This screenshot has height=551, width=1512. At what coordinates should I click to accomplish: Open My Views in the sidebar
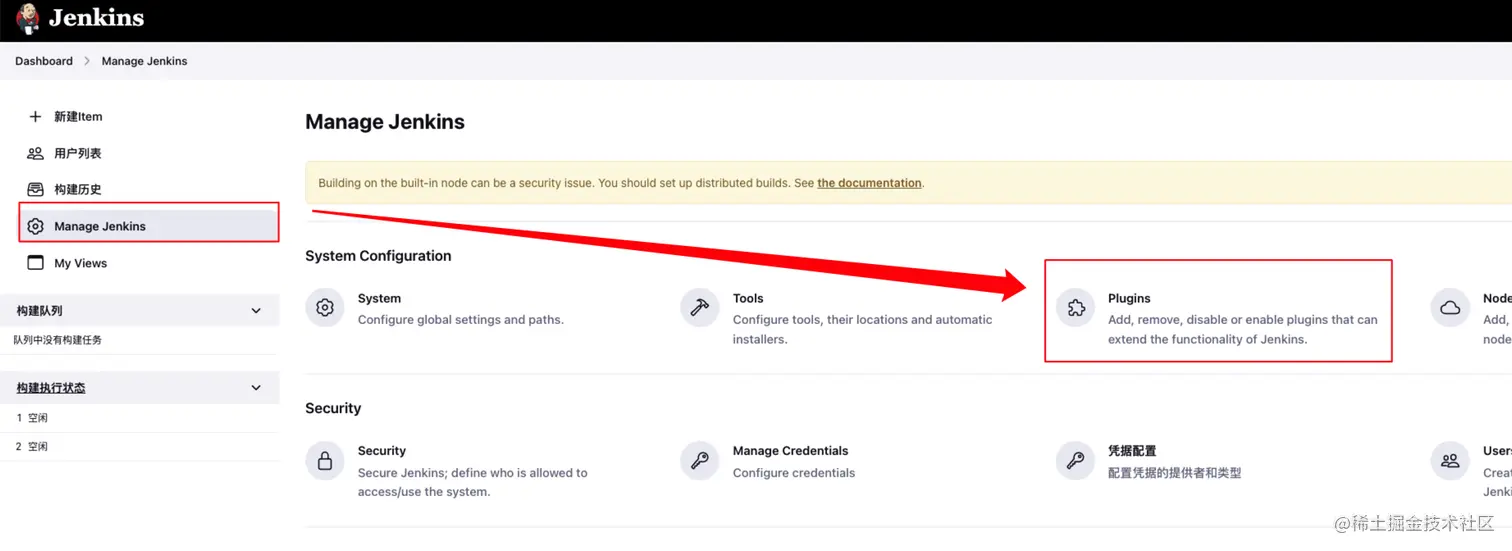point(80,264)
